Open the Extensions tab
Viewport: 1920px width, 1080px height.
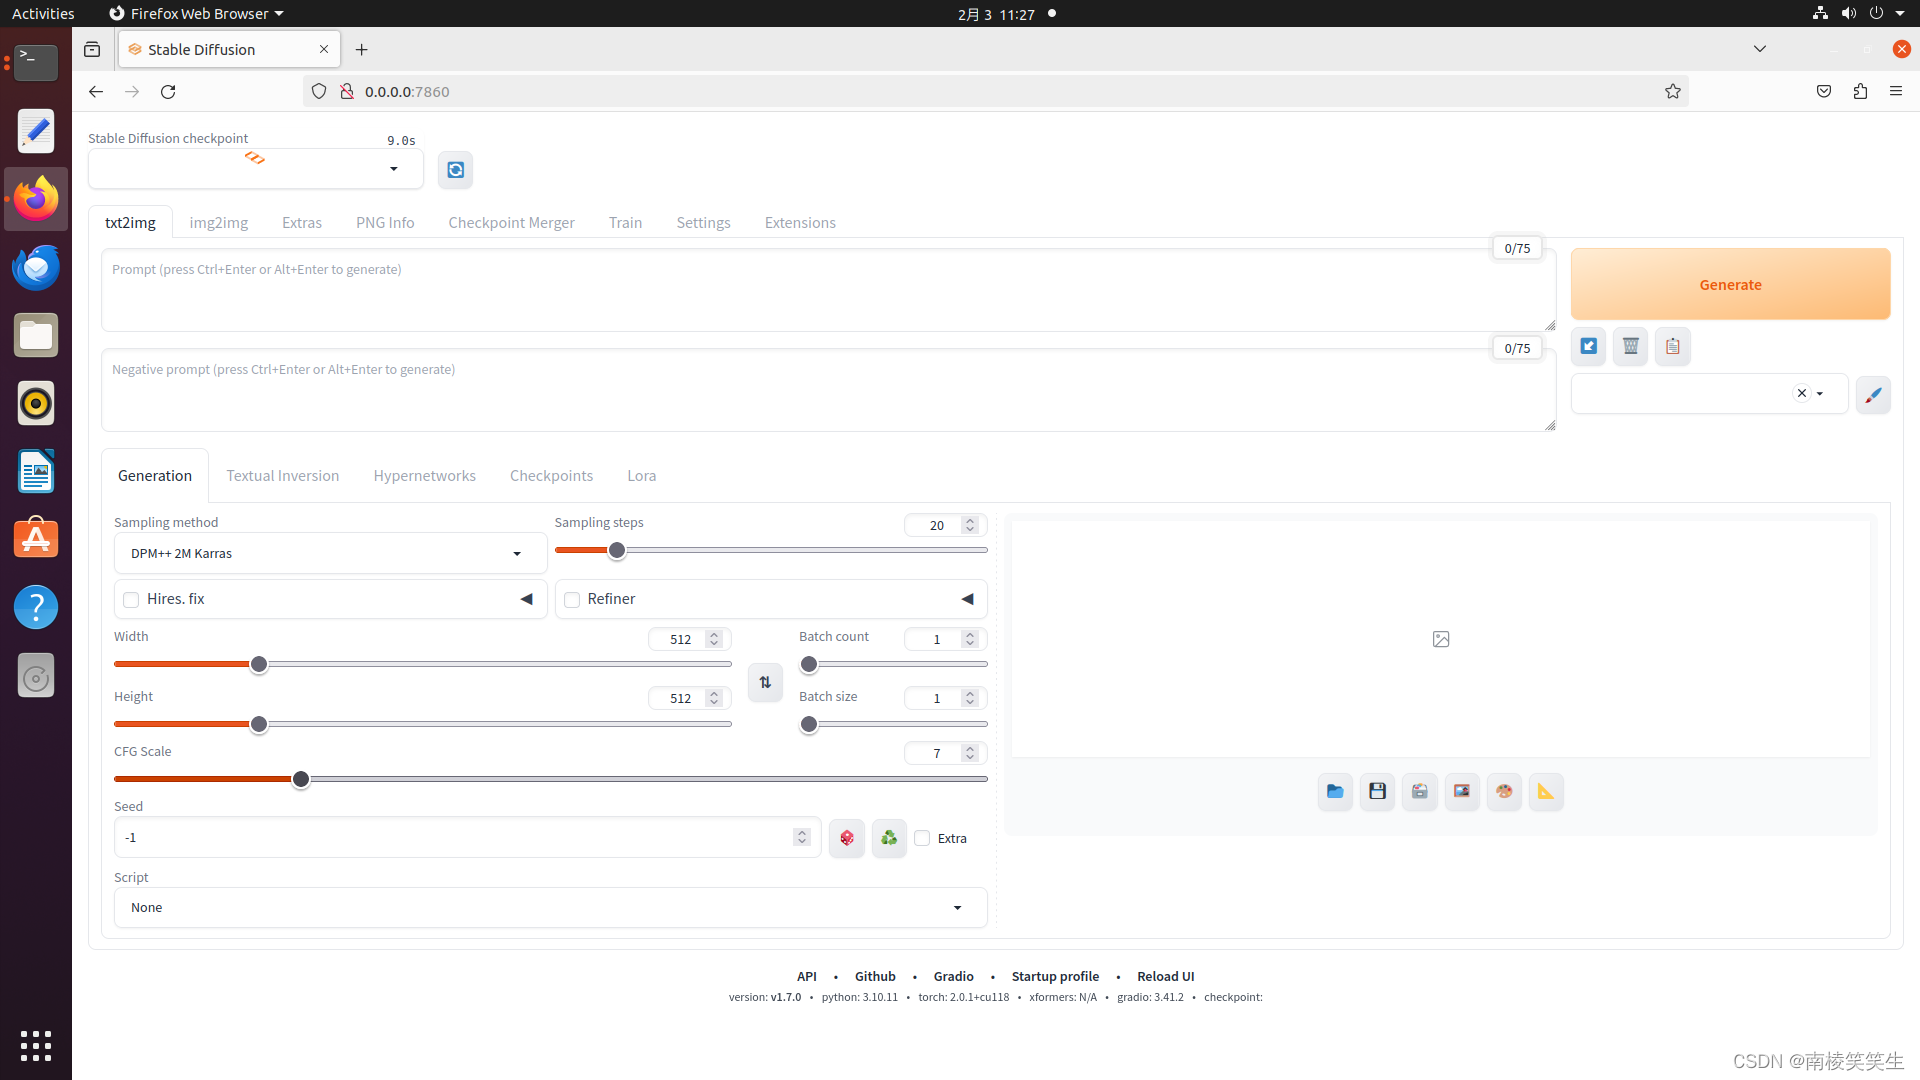800,222
